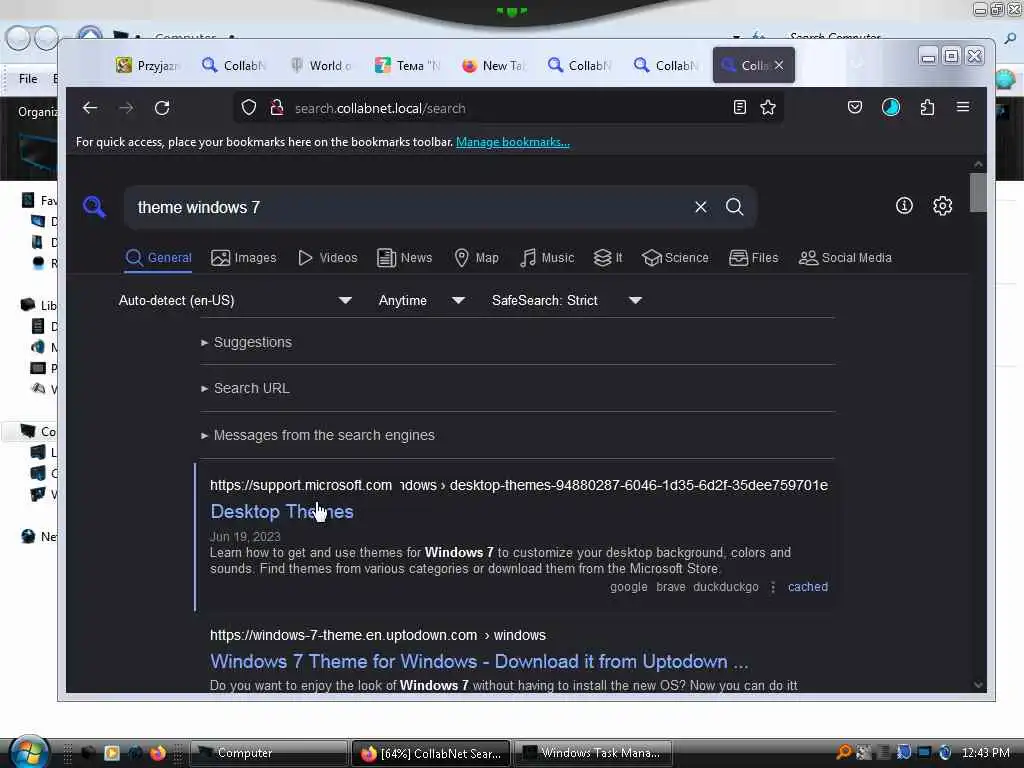Click the CollabNet Search taskbar button

point(430,753)
